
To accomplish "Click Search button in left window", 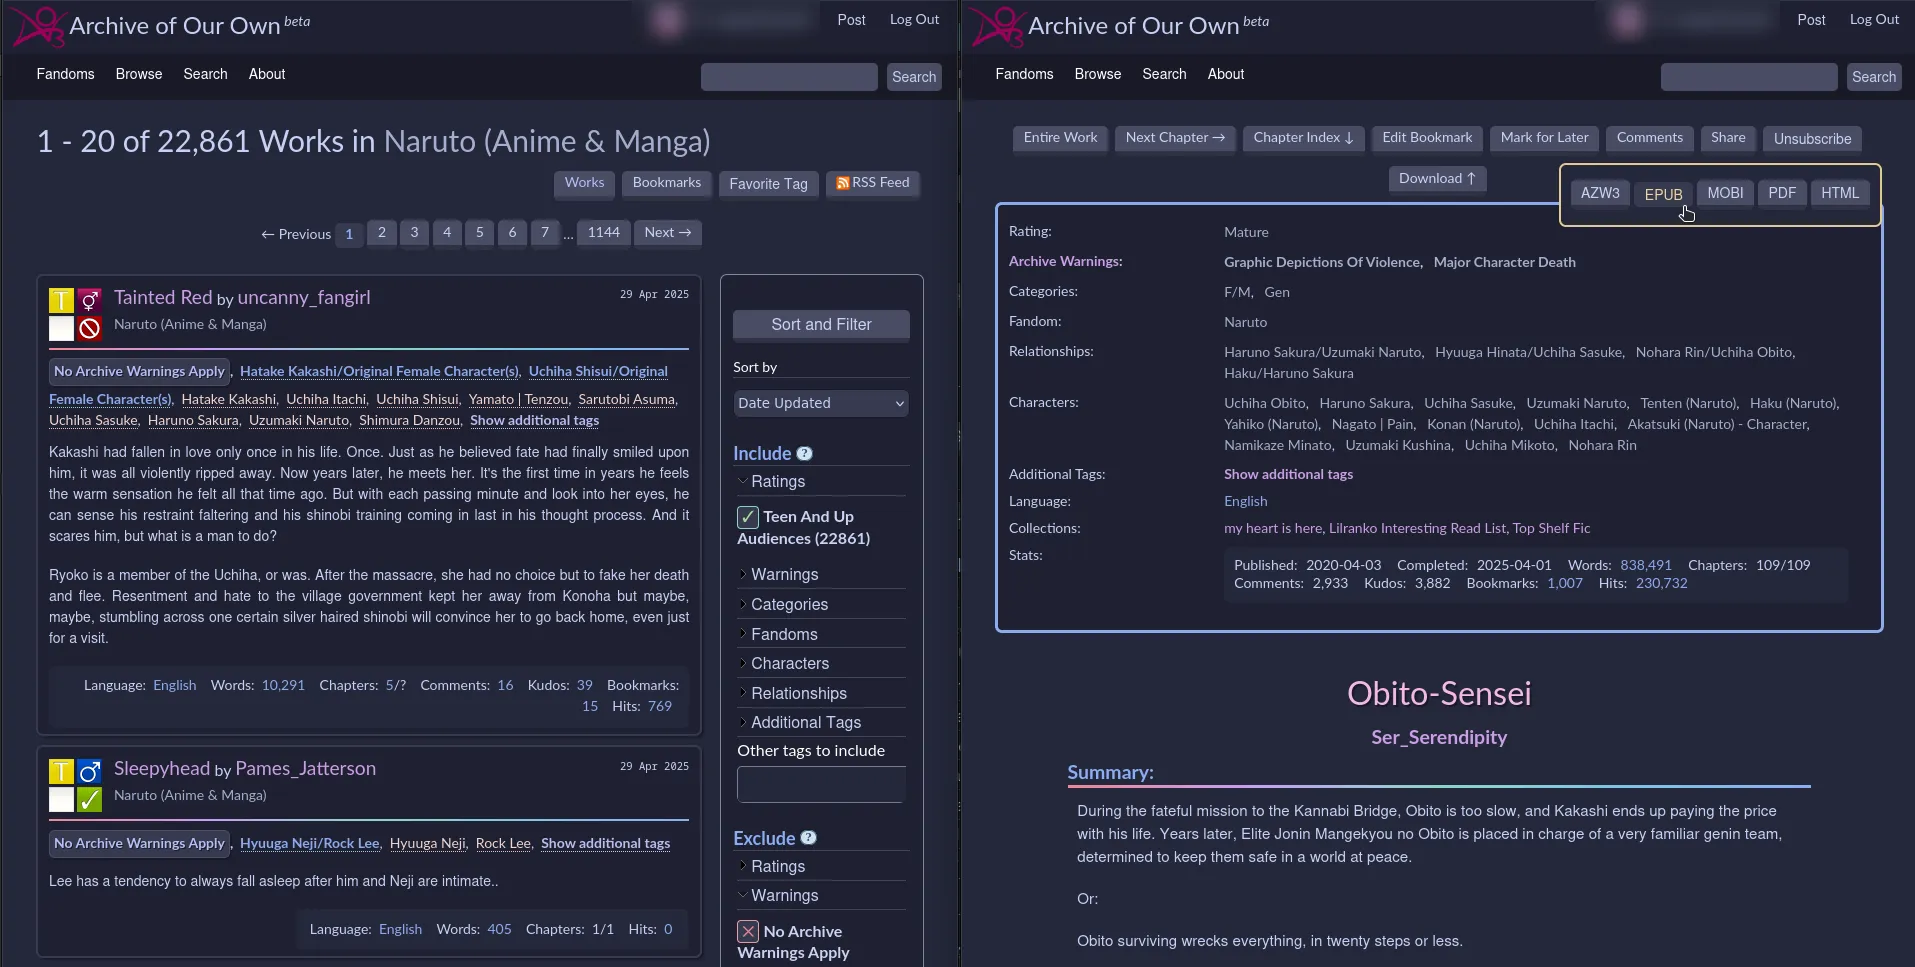I will tap(914, 77).
